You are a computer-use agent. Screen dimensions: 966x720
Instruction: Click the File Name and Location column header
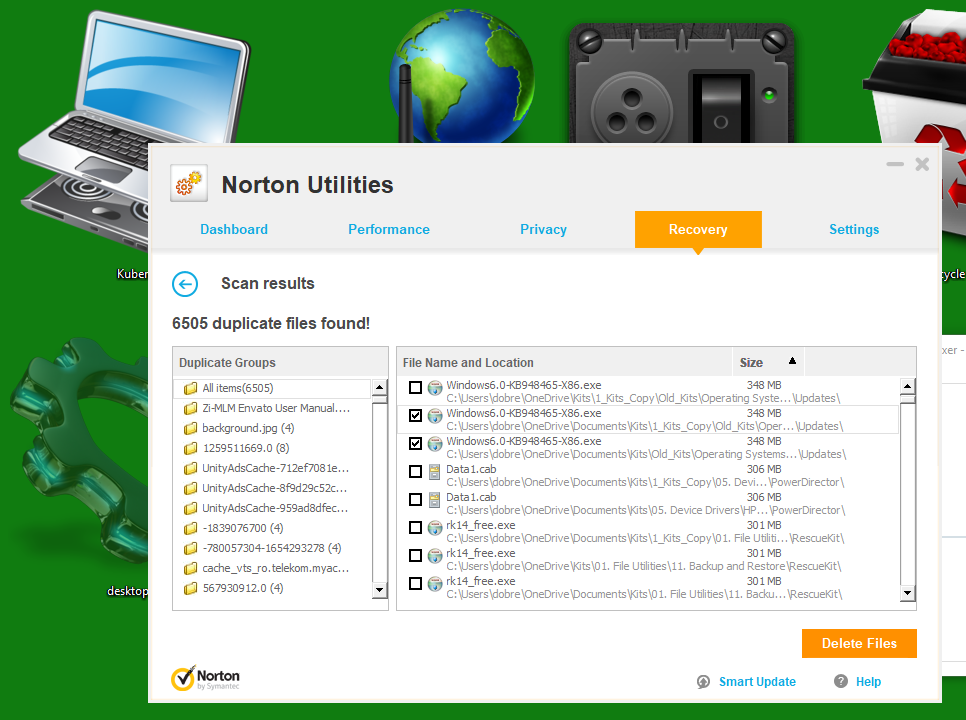564,363
